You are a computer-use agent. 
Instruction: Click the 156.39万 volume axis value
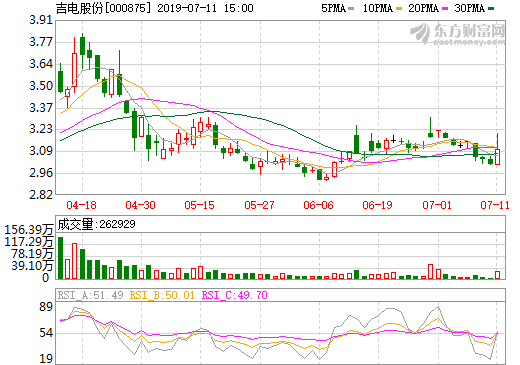click(29, 230)
